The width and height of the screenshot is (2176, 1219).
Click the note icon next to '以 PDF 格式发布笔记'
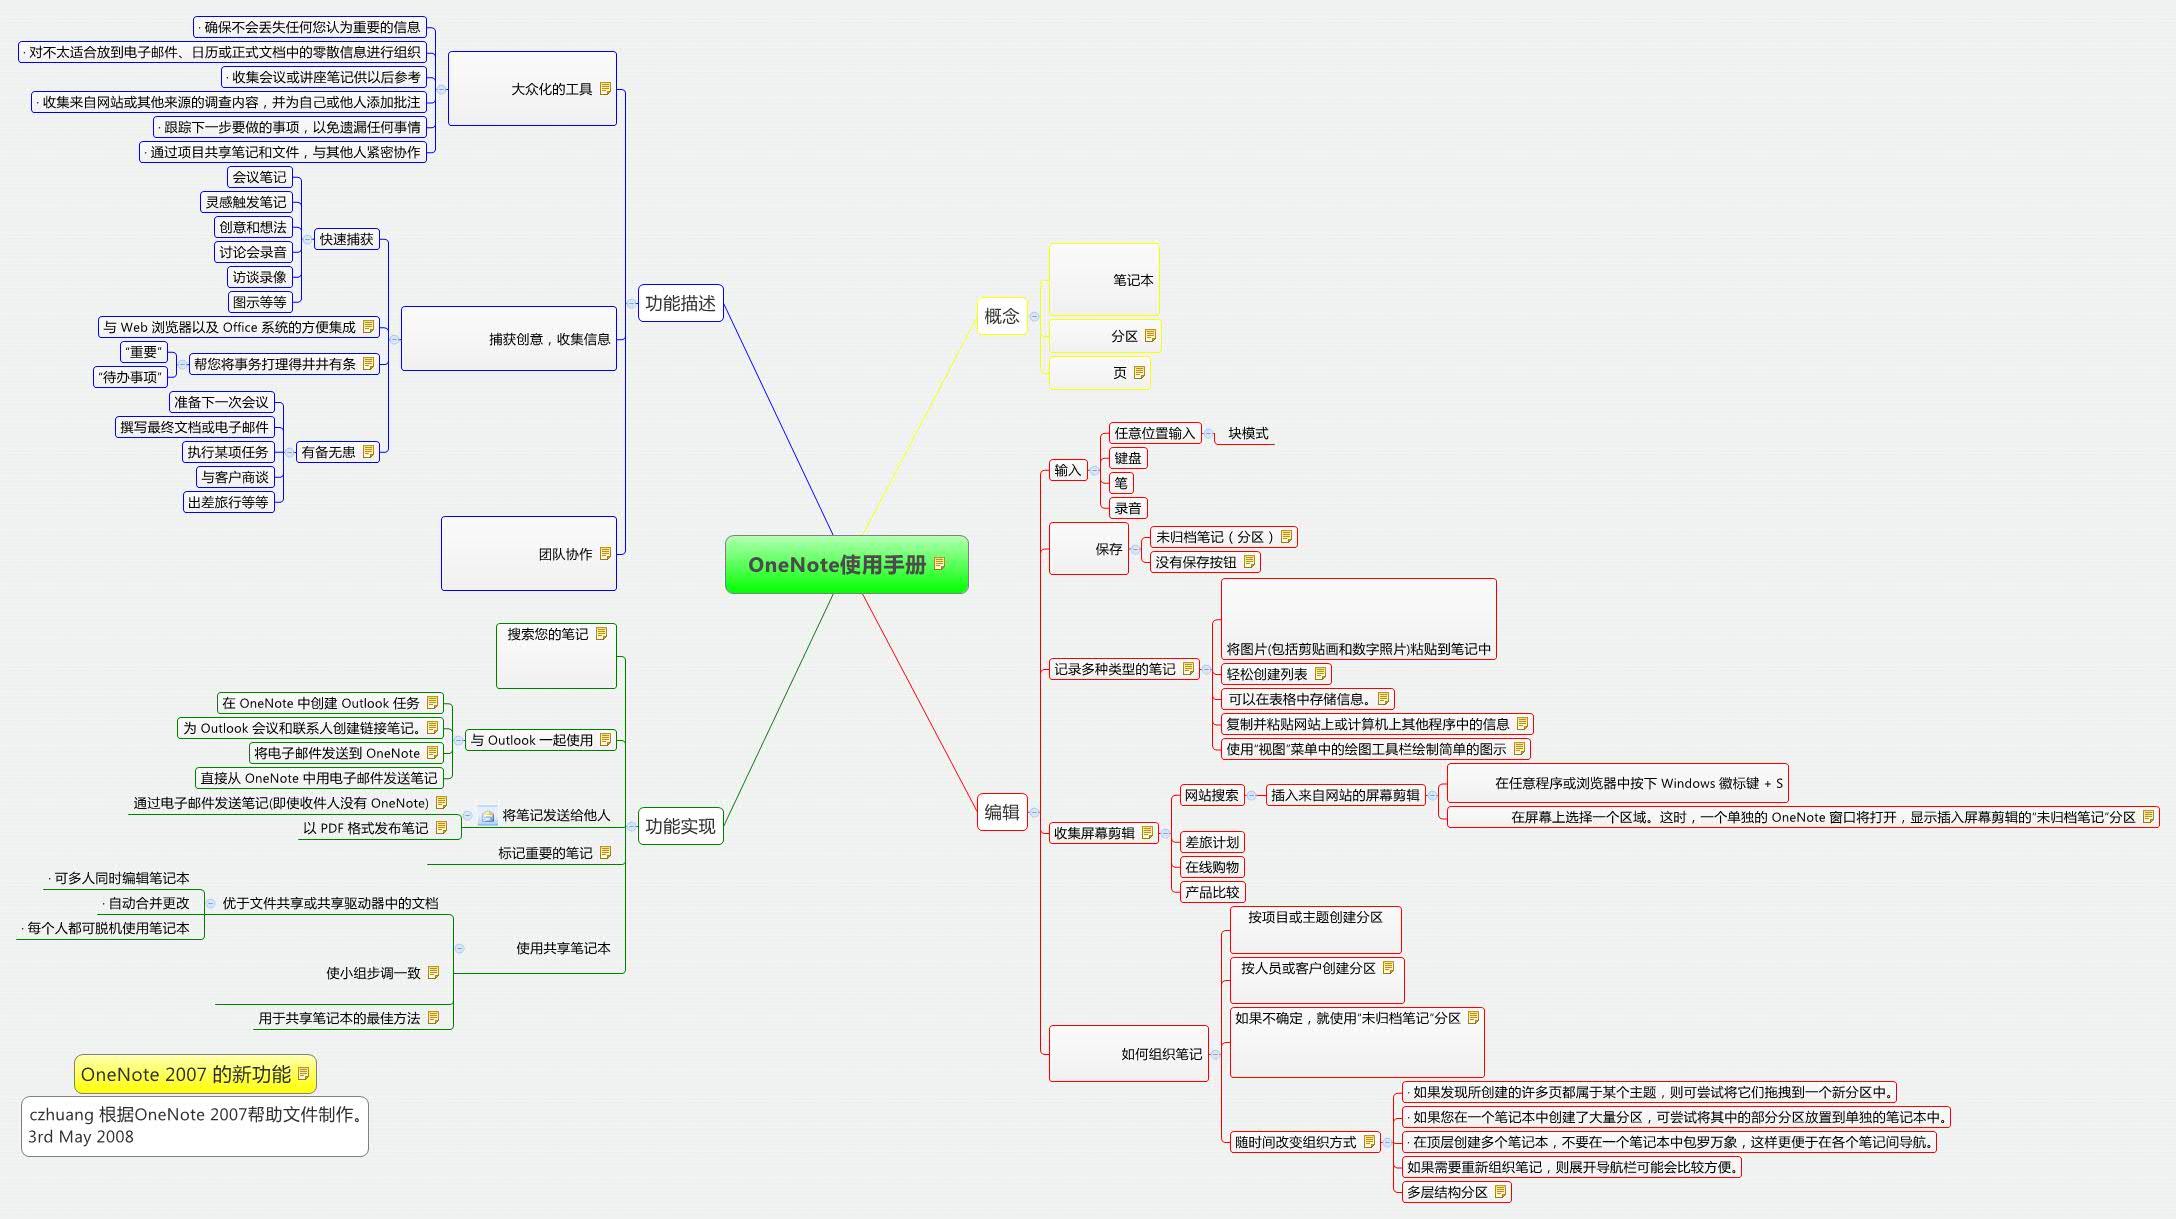click(x=441, y=827)
